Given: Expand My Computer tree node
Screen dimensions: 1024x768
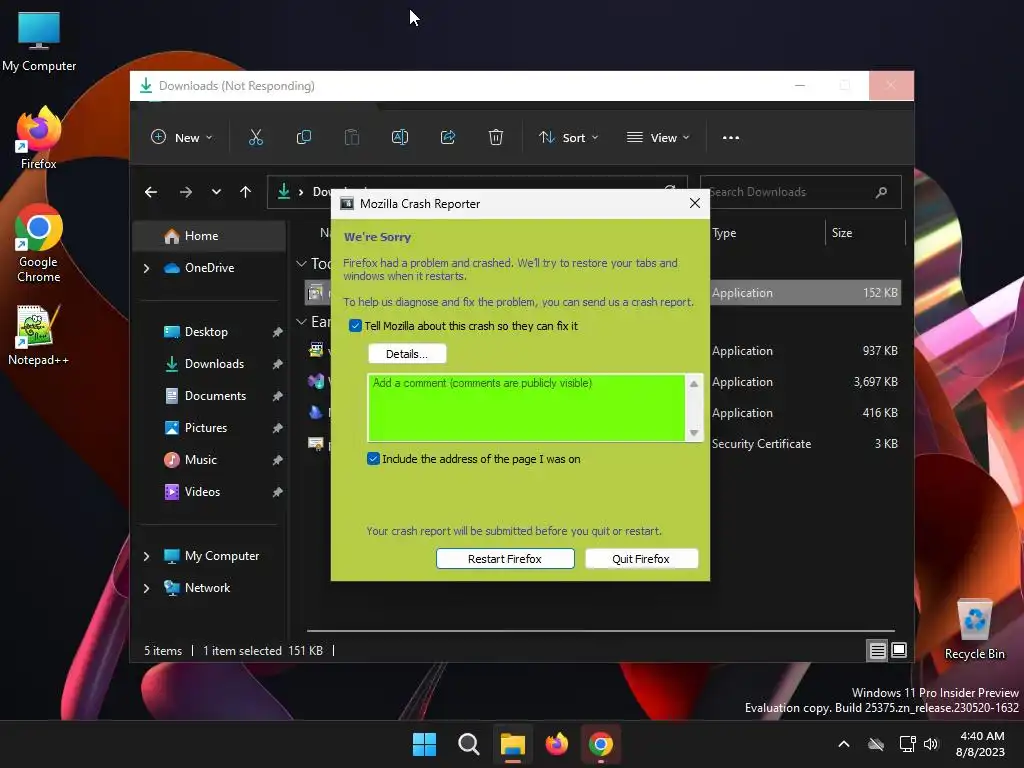Looking at the screenshot, I should 146,556.
